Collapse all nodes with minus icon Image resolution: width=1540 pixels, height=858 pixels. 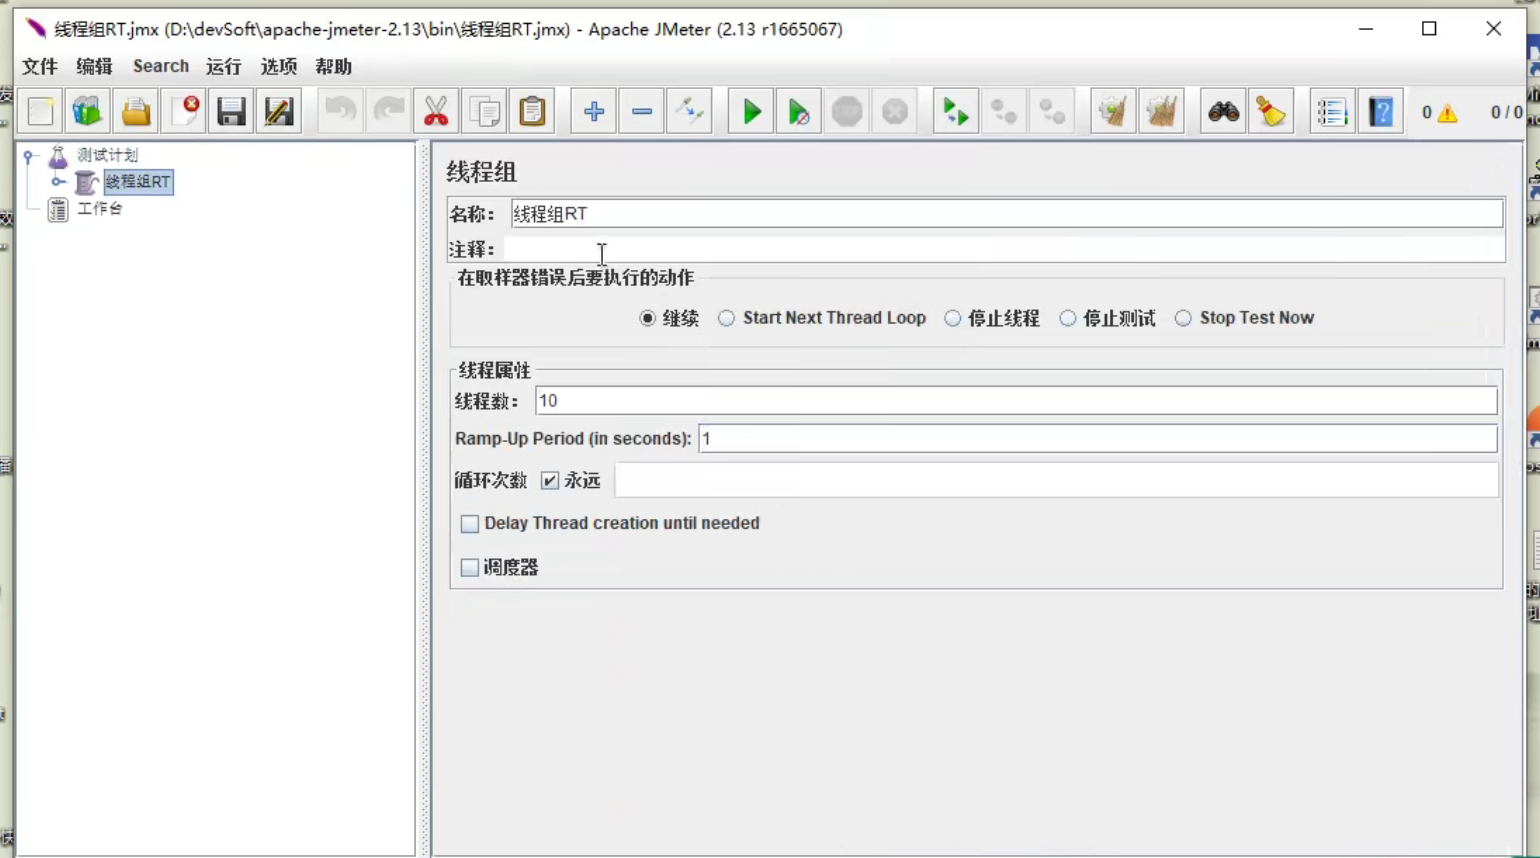[641, 111]
